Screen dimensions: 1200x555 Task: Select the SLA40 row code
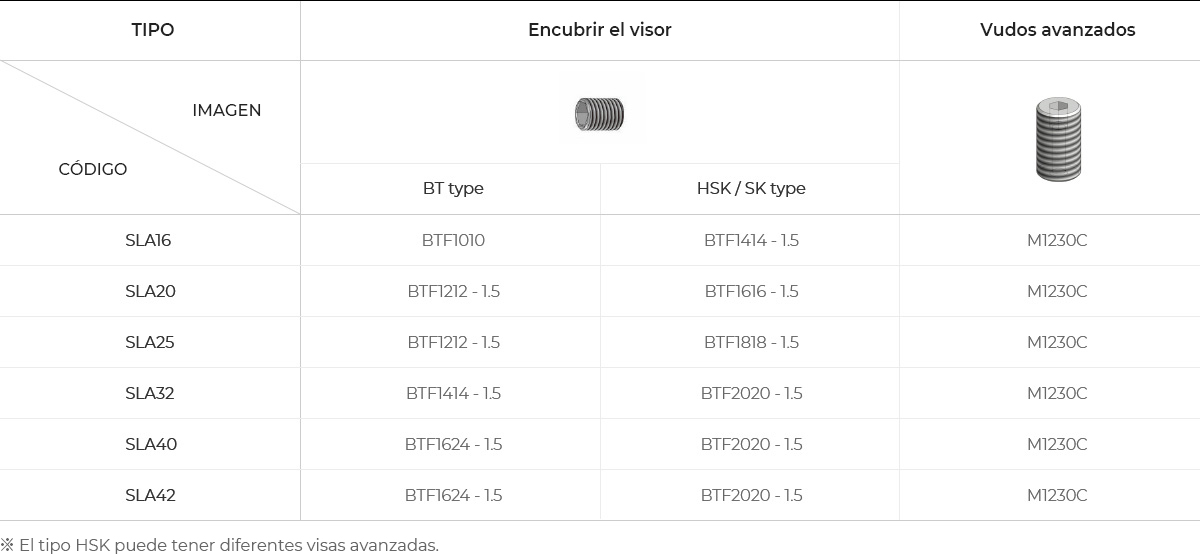point(151,444)
